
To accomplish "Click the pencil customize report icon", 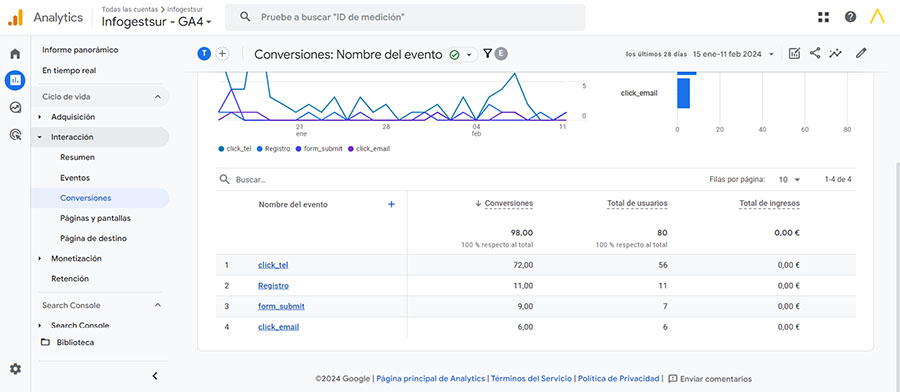I will point(860,53).
